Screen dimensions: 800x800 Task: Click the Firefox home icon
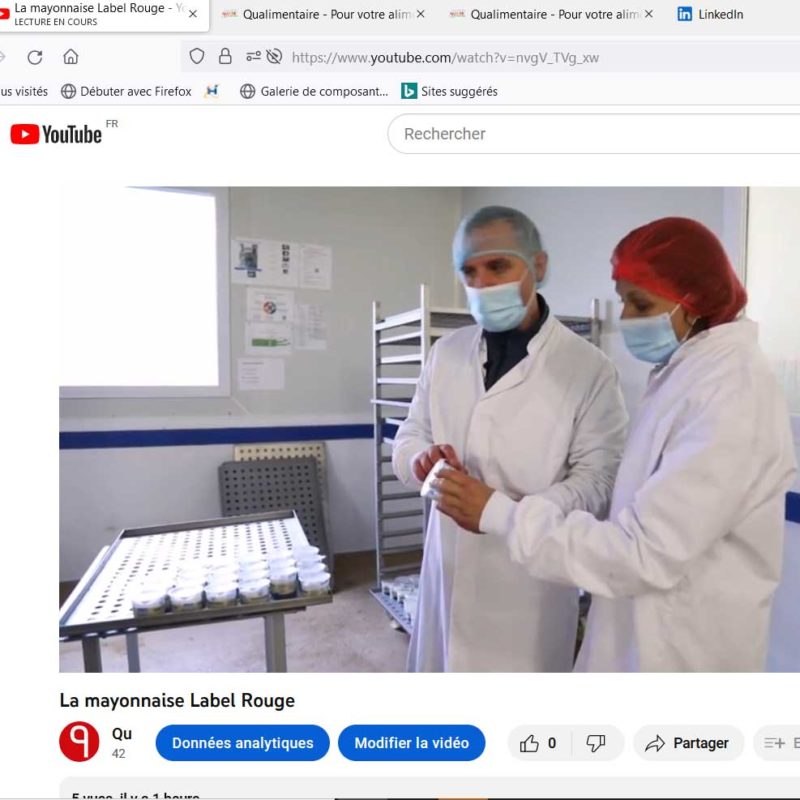click(70, 57)
